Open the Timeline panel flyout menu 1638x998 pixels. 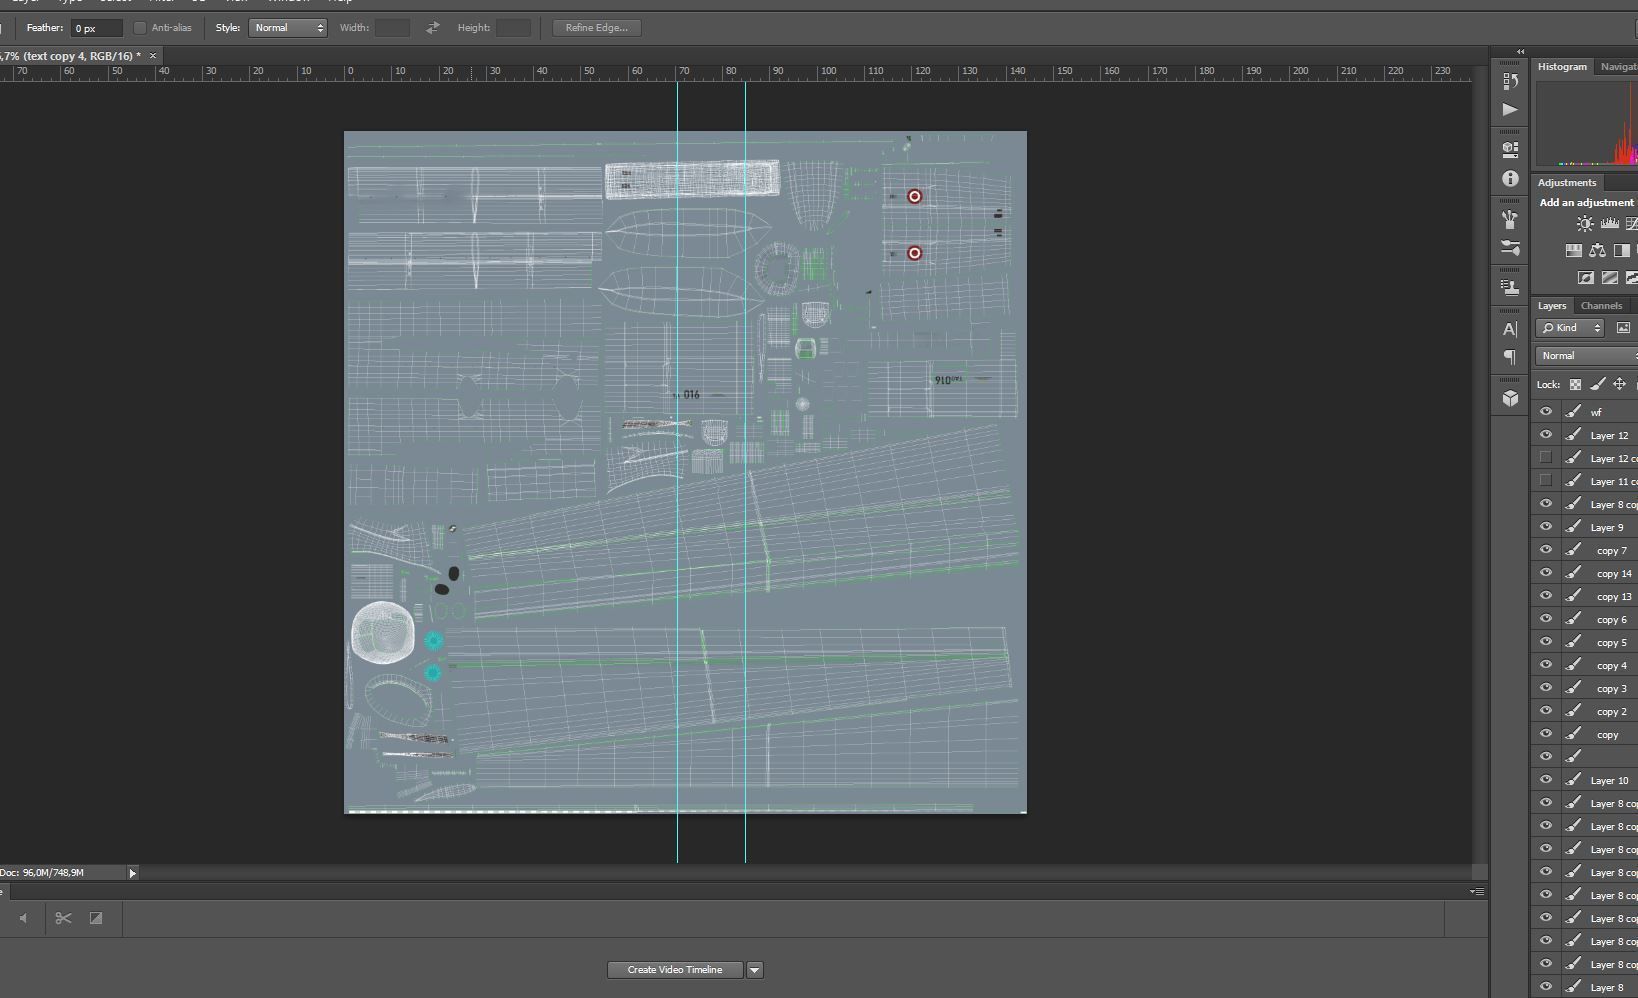(x=1476, y=891)
